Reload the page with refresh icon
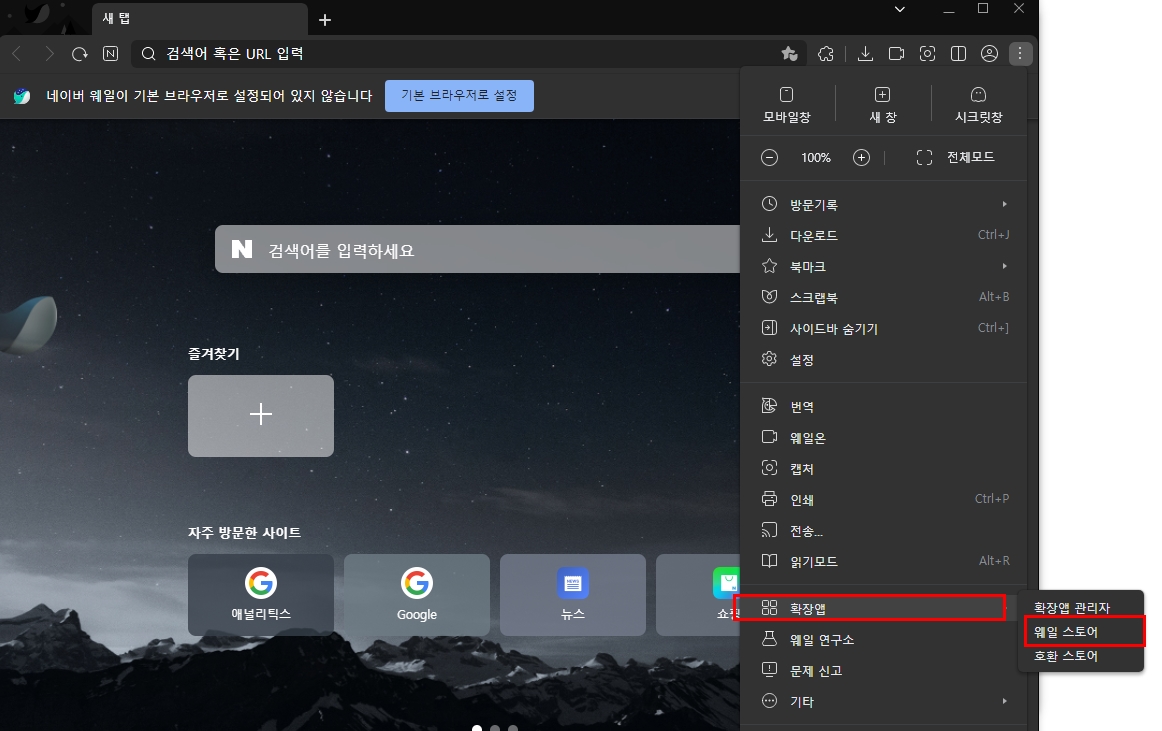 (79, 53)
